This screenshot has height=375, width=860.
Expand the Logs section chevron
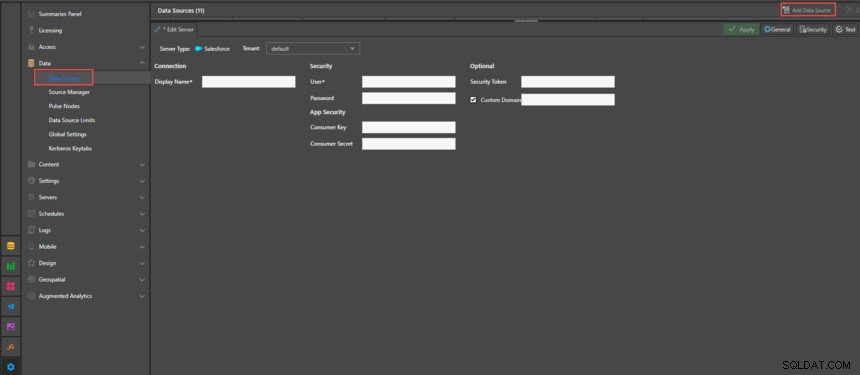(x=142, y=230)
